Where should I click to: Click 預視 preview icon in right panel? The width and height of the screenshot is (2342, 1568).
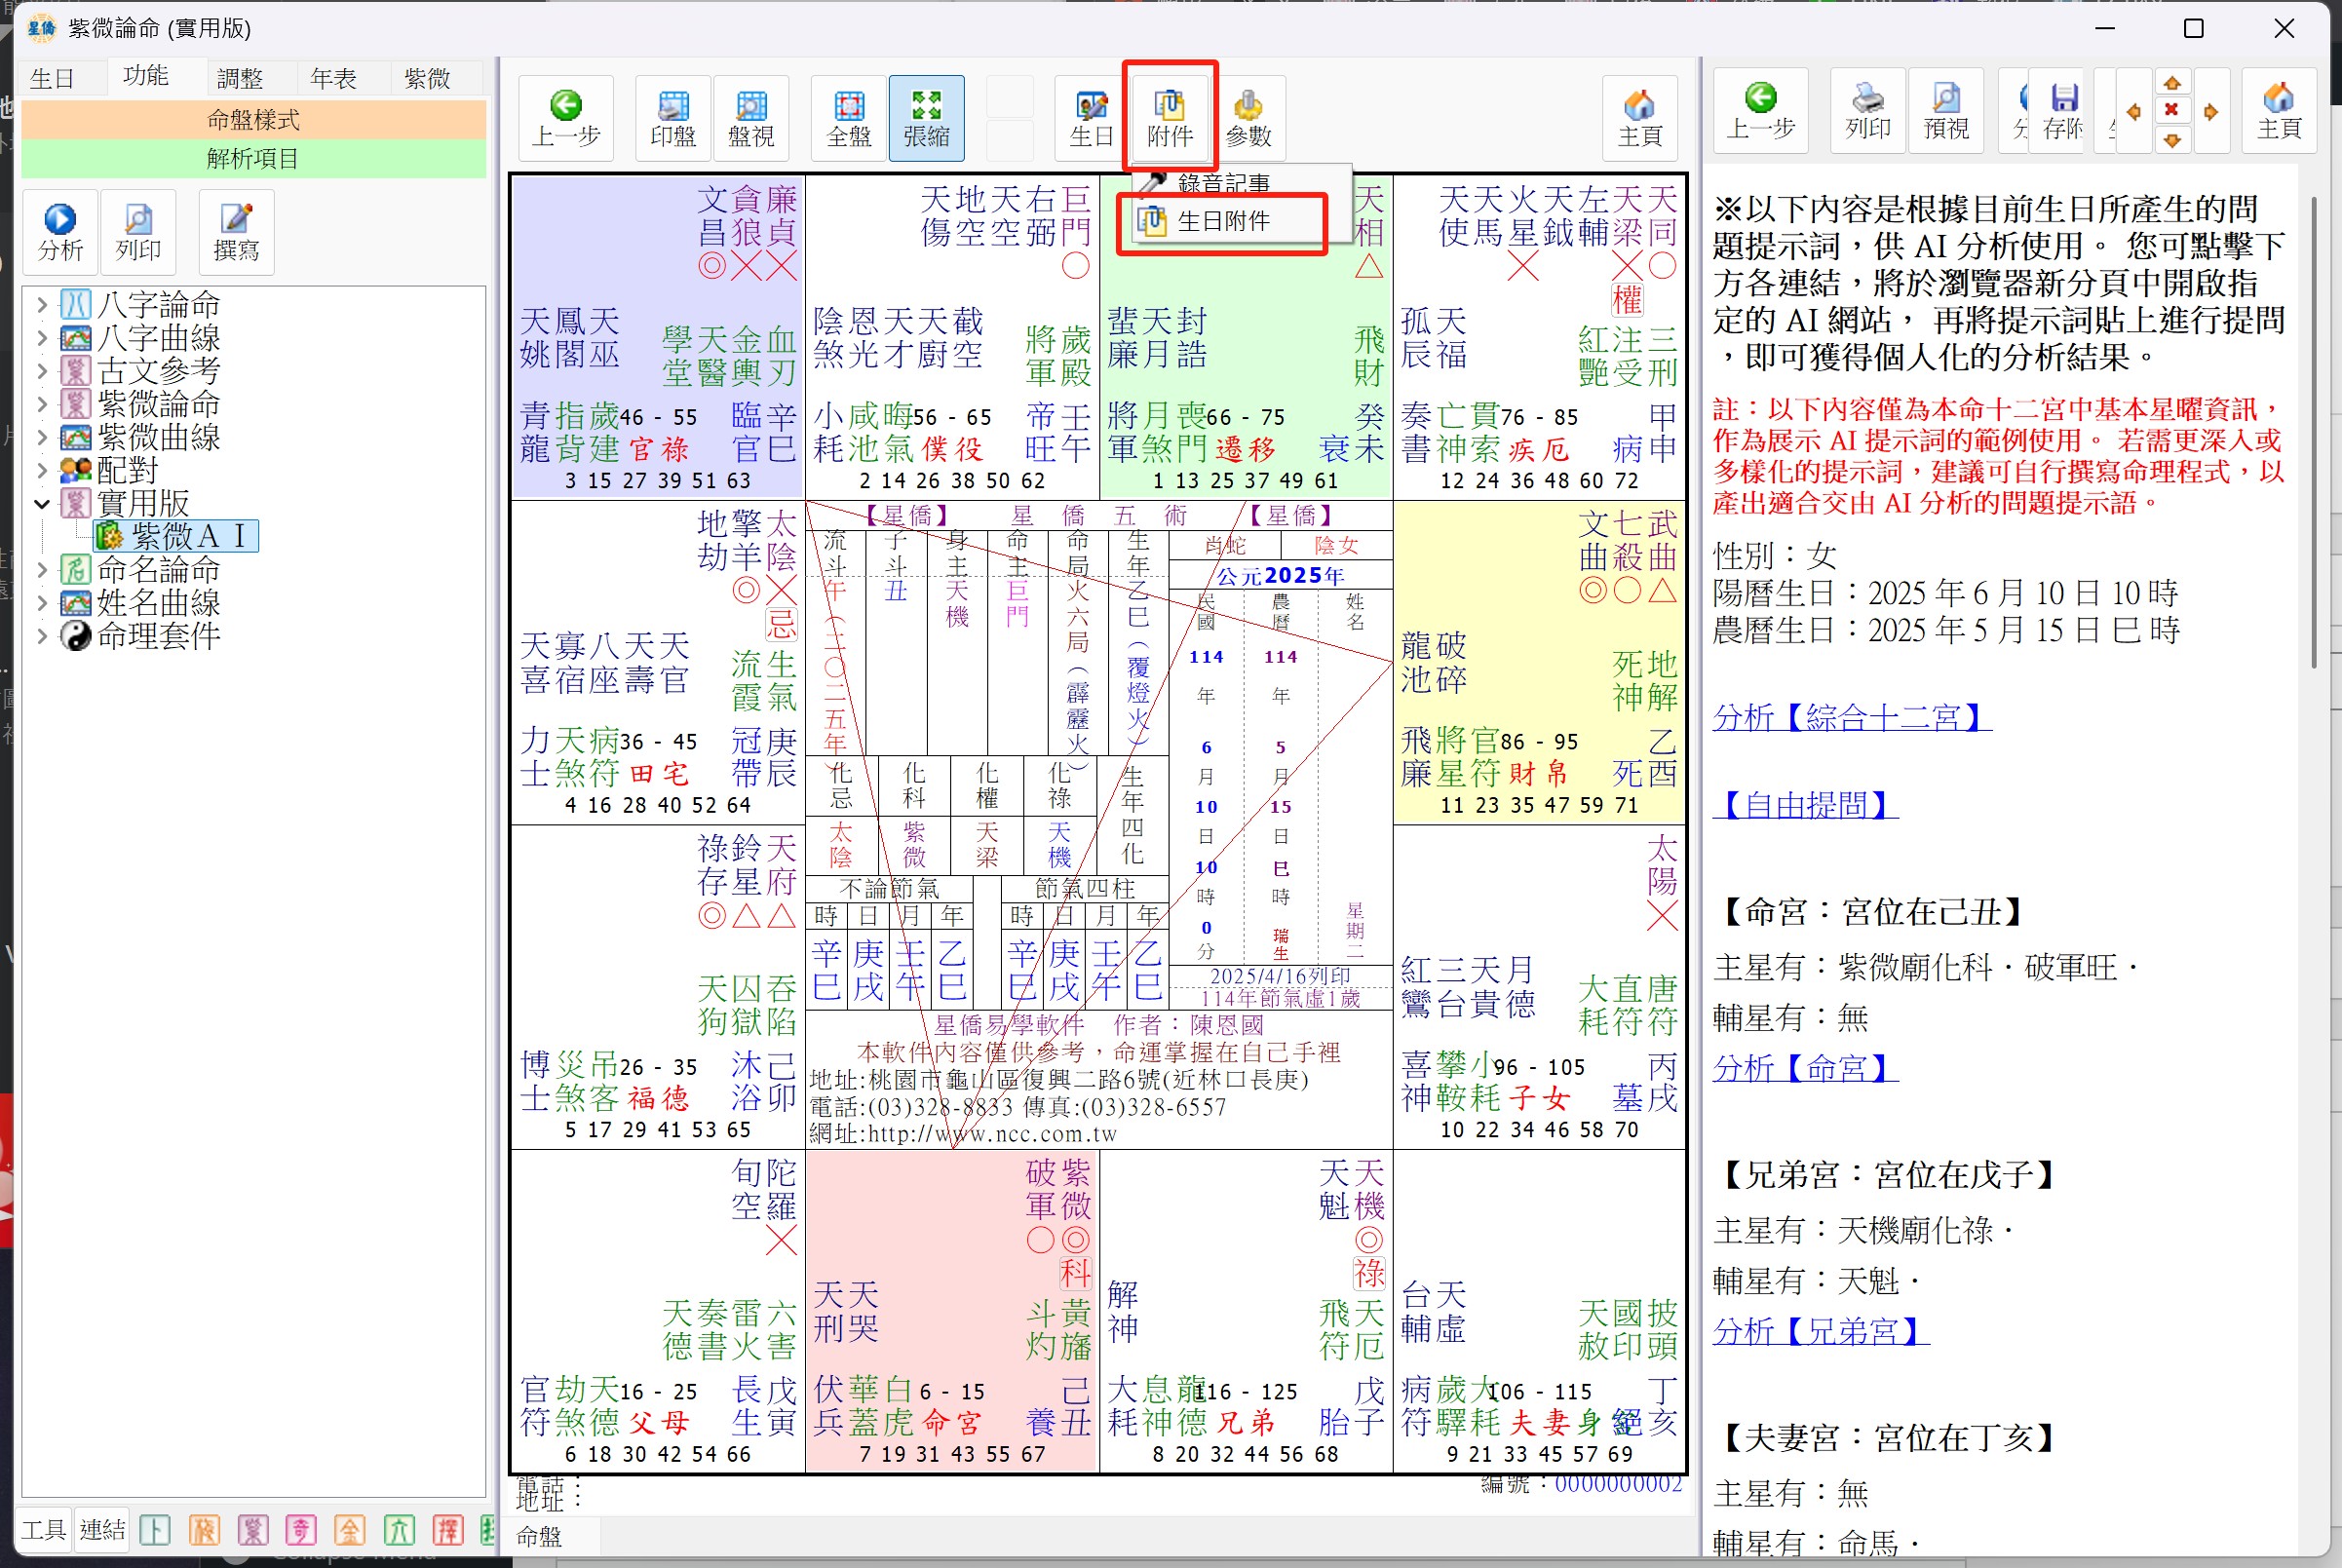tap(1945, 111)
